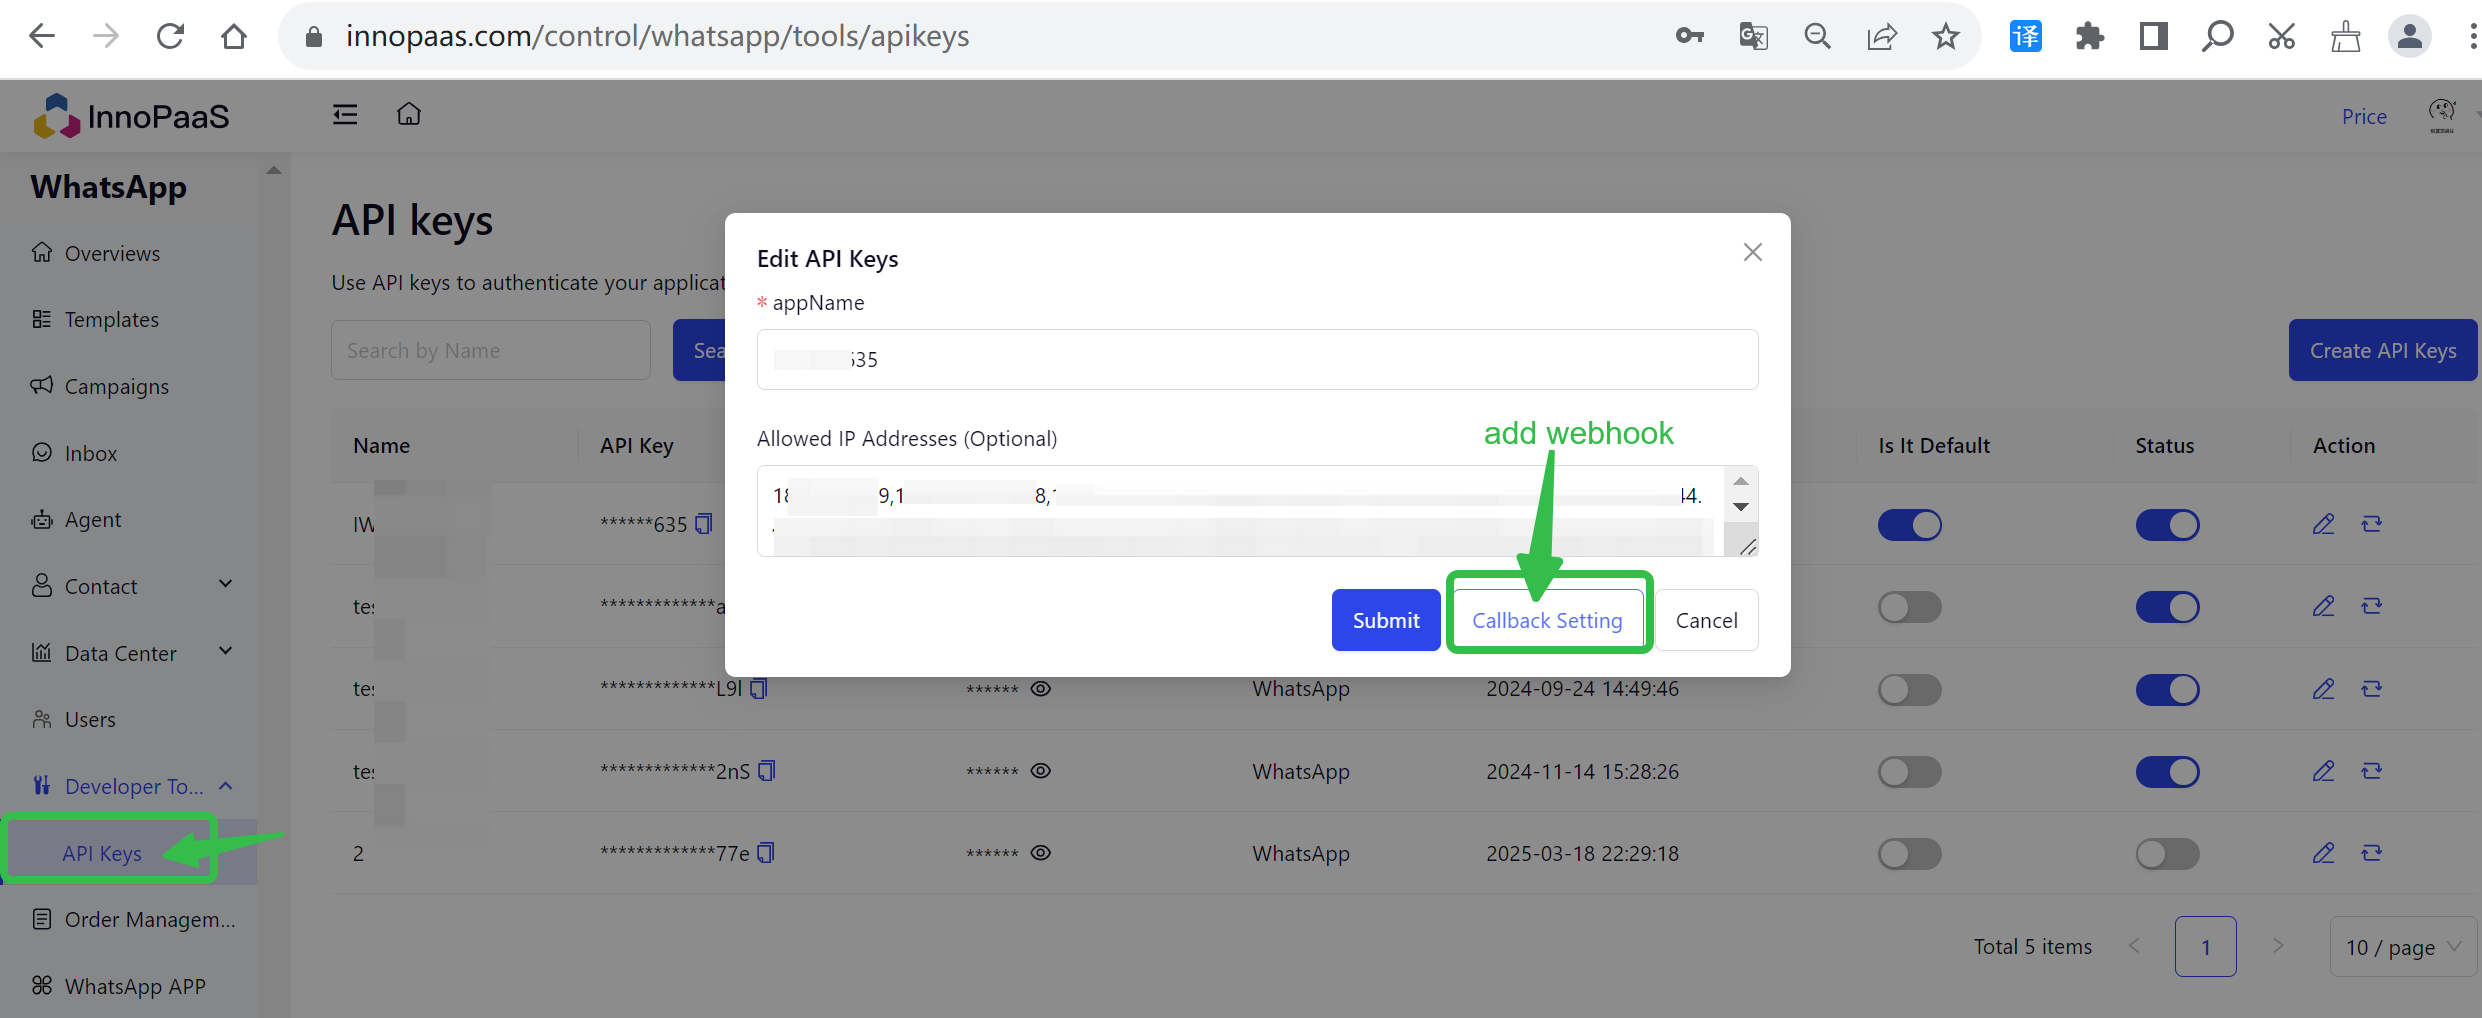Go to the next page of results

click(2278, 946)
